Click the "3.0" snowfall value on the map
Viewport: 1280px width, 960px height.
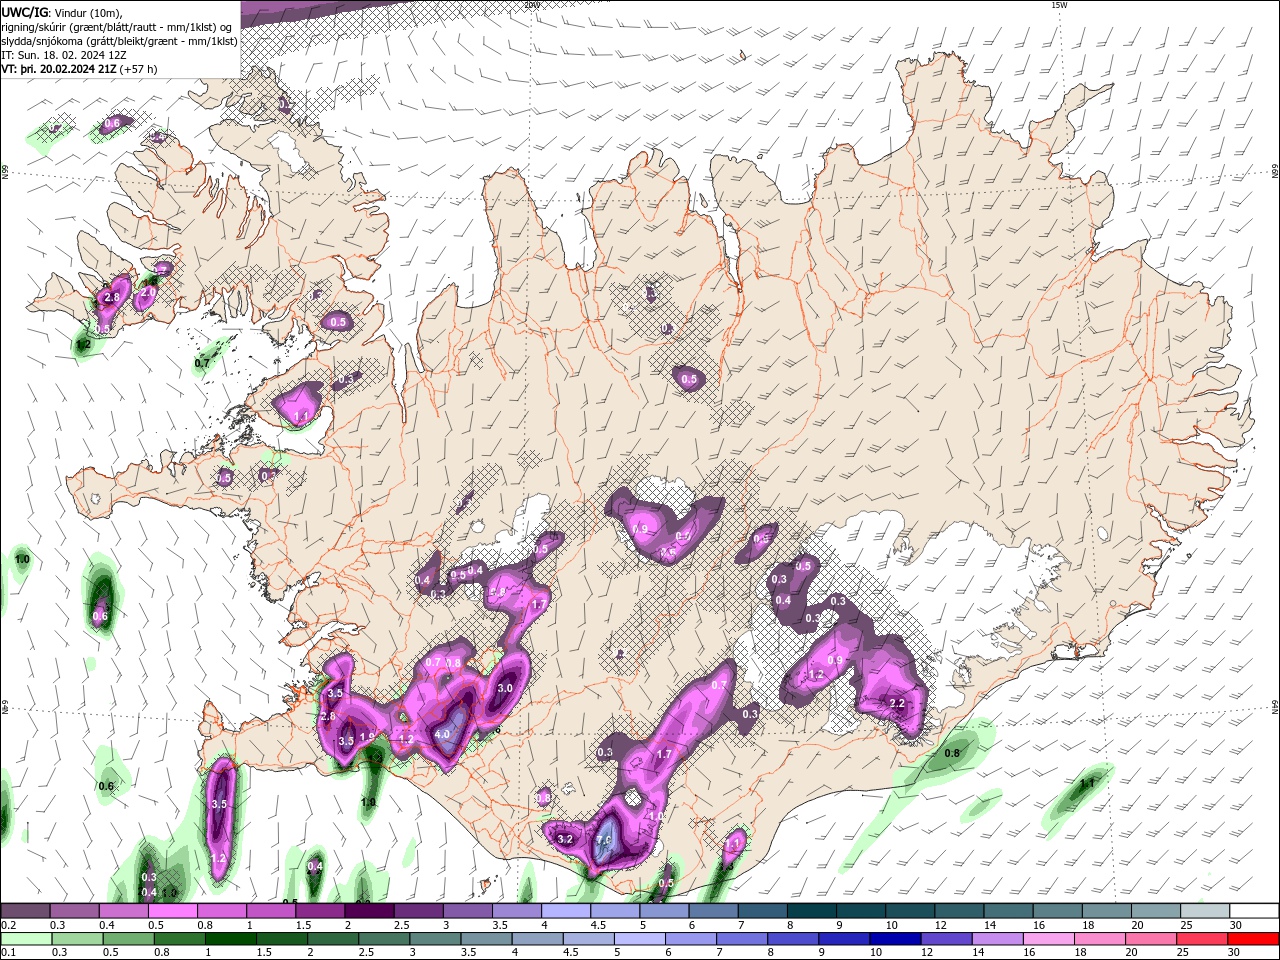(505, 688)
